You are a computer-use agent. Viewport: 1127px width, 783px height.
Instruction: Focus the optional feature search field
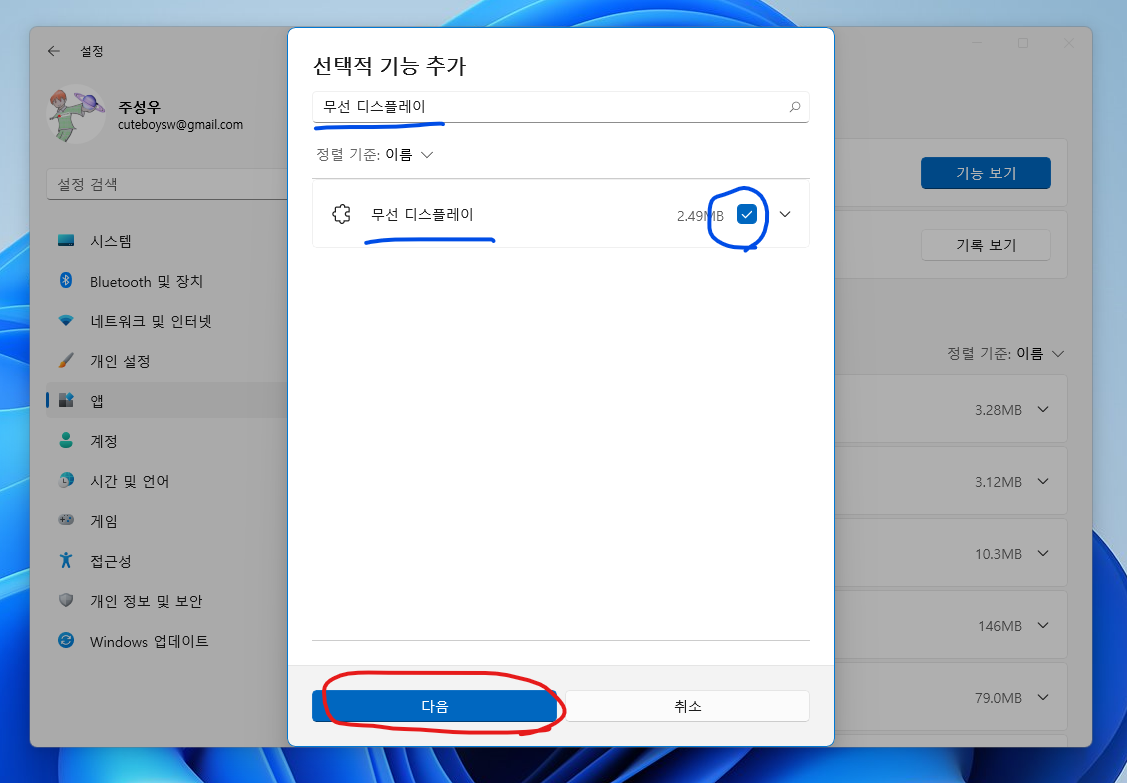pos(561,107)
